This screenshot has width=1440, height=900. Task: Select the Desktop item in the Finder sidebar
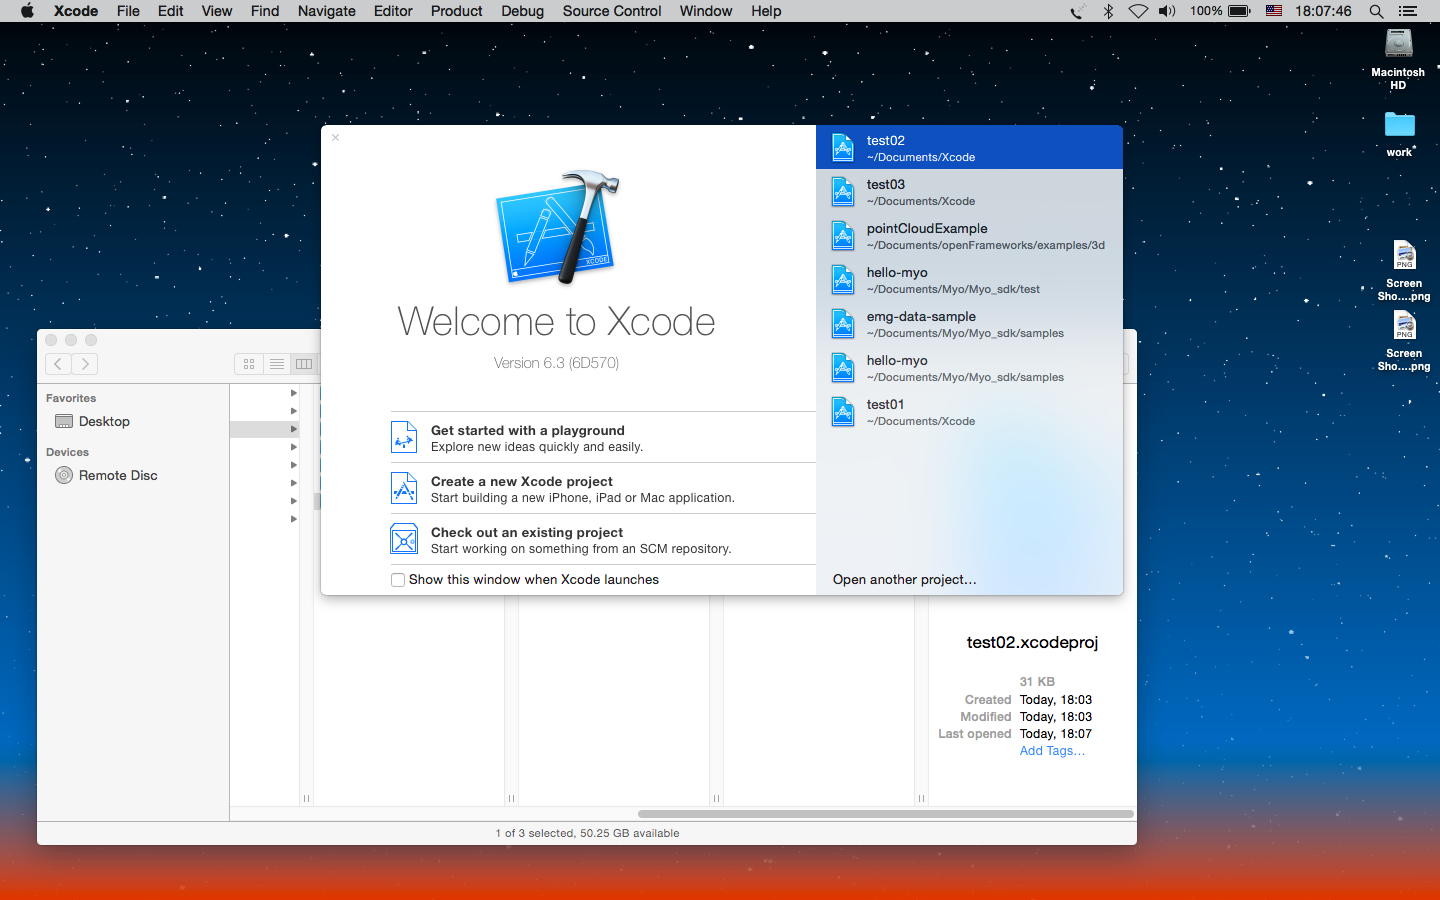(x=133, y=421)
